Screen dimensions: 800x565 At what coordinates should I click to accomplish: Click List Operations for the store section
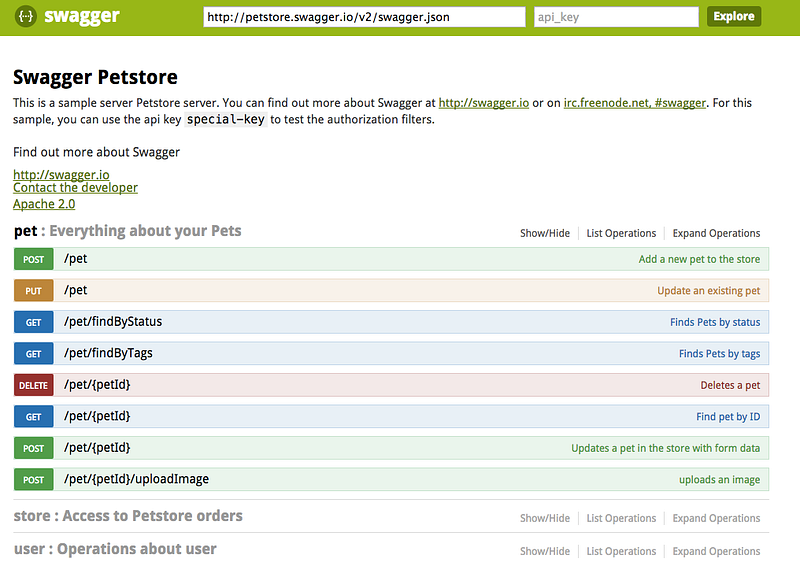click(x=621, y=518)
